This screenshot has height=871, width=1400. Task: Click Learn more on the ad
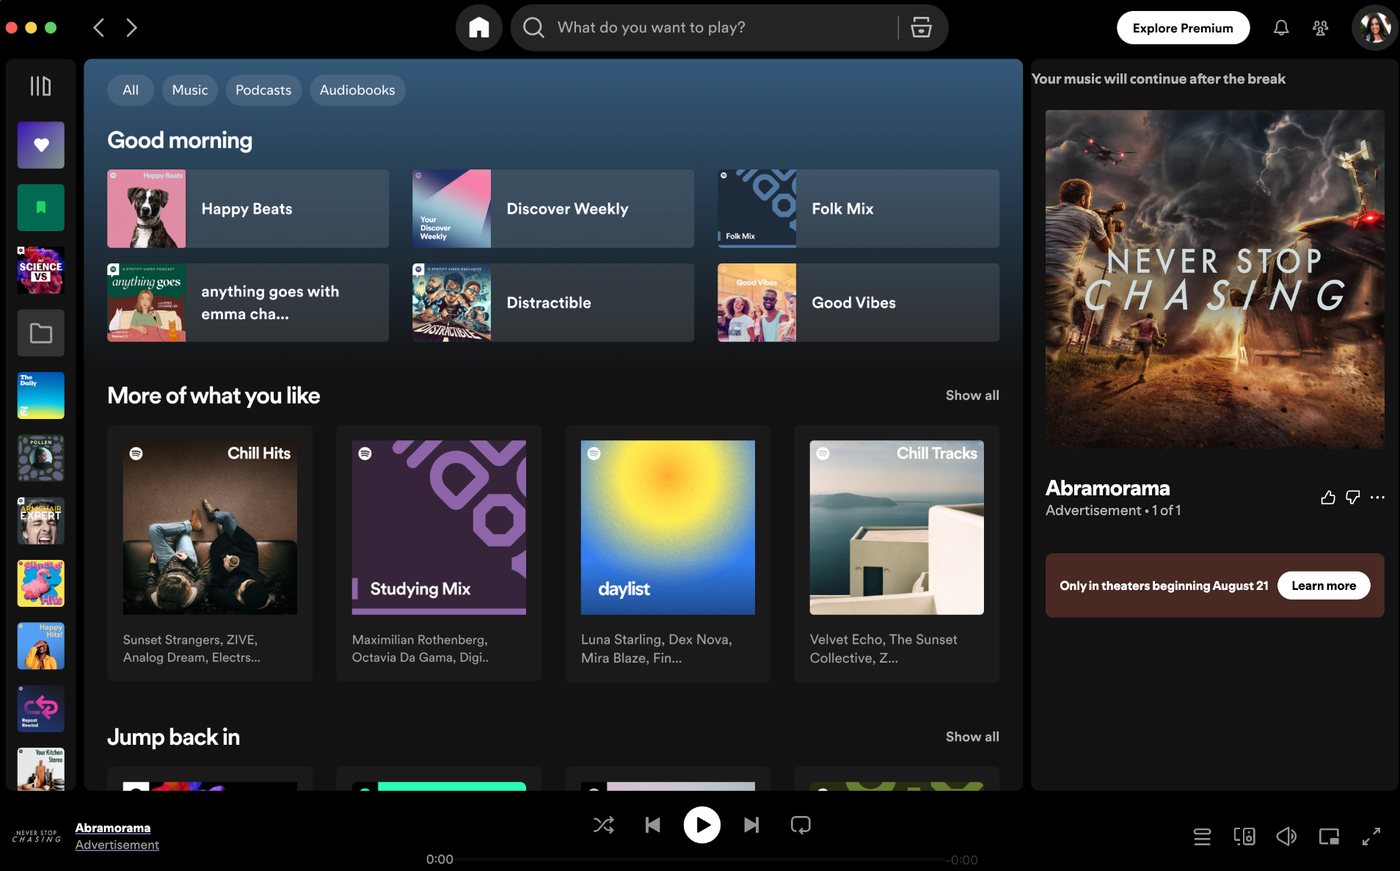tap(1324, 586)
